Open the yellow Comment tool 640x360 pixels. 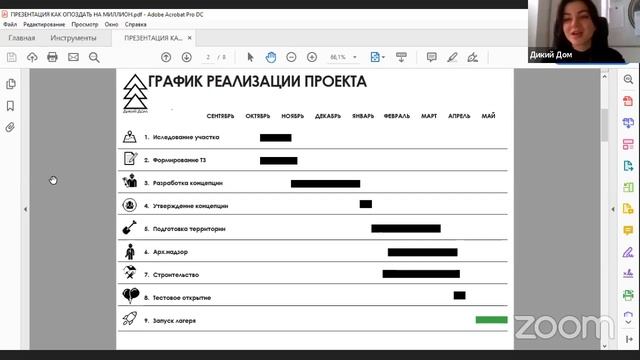coord(628,231)
